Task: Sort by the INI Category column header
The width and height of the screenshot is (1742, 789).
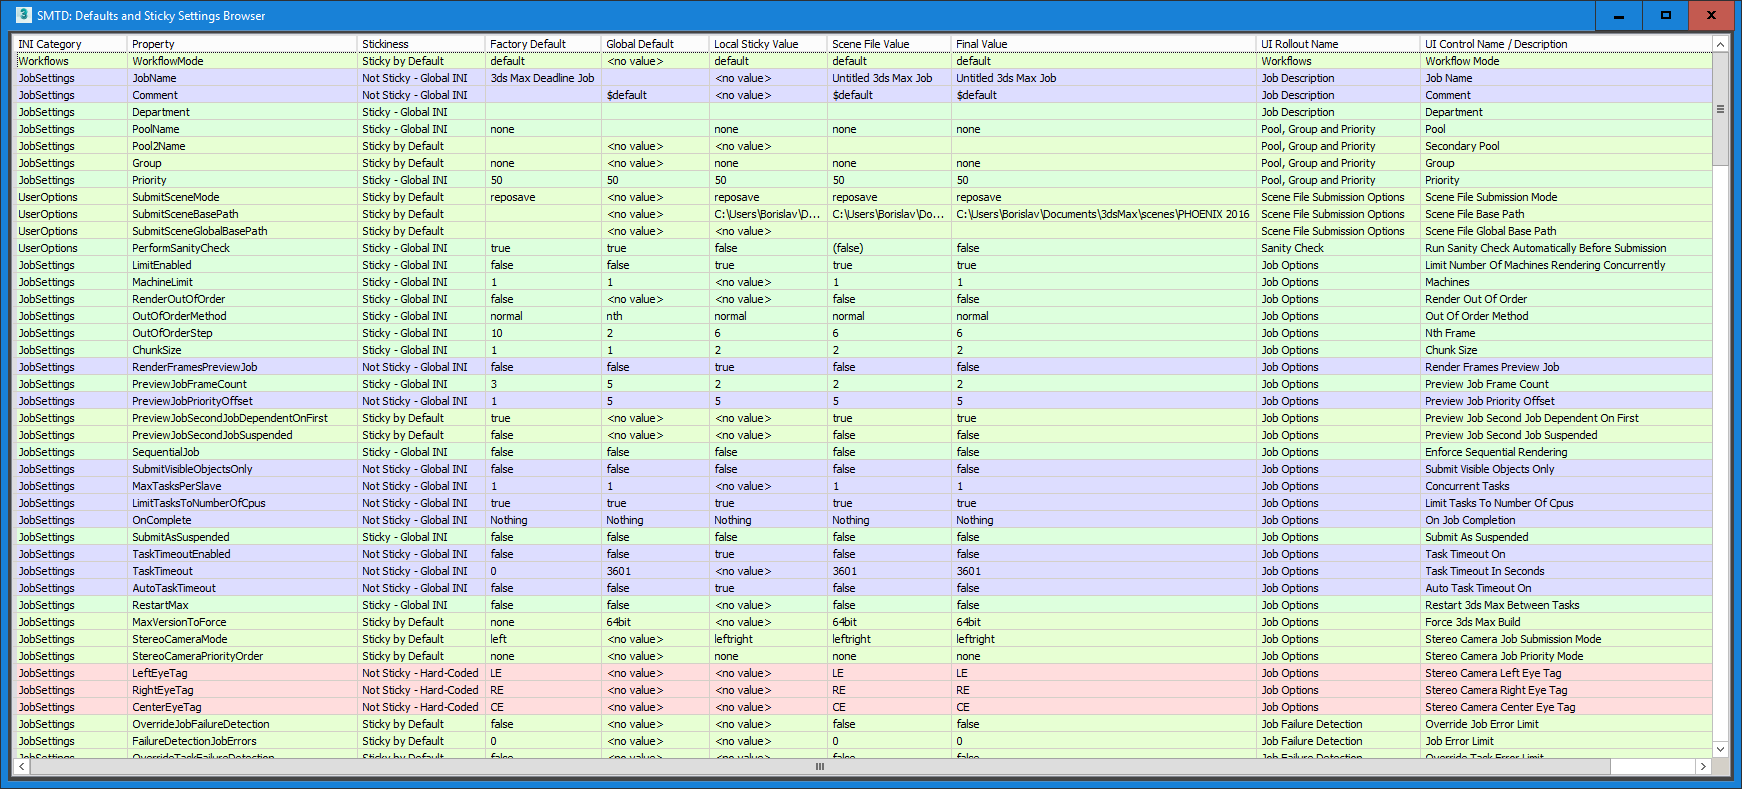Action: pyautogui.click(x=50, y=44)
